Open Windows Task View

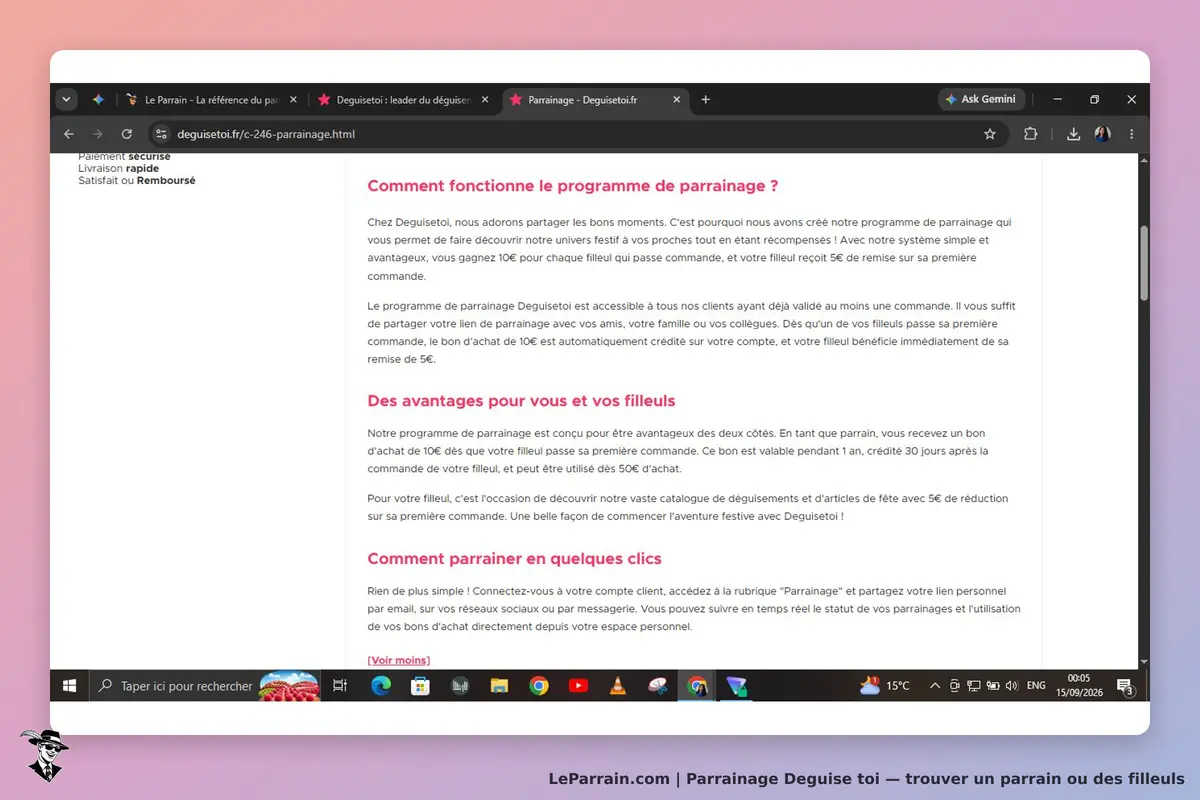coord(340,686)
